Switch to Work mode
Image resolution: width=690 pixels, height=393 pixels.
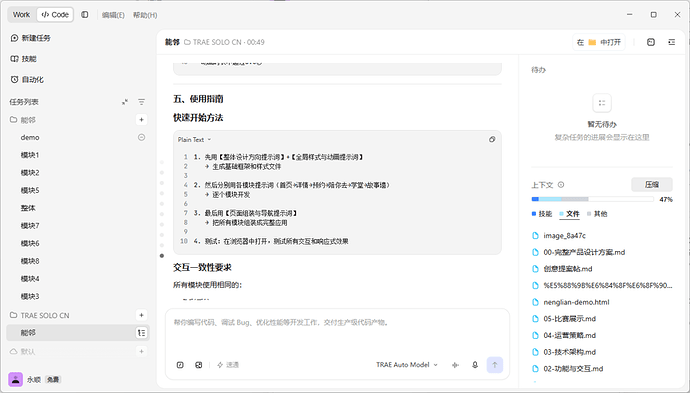pyautogui.click(x=22, y=15)
